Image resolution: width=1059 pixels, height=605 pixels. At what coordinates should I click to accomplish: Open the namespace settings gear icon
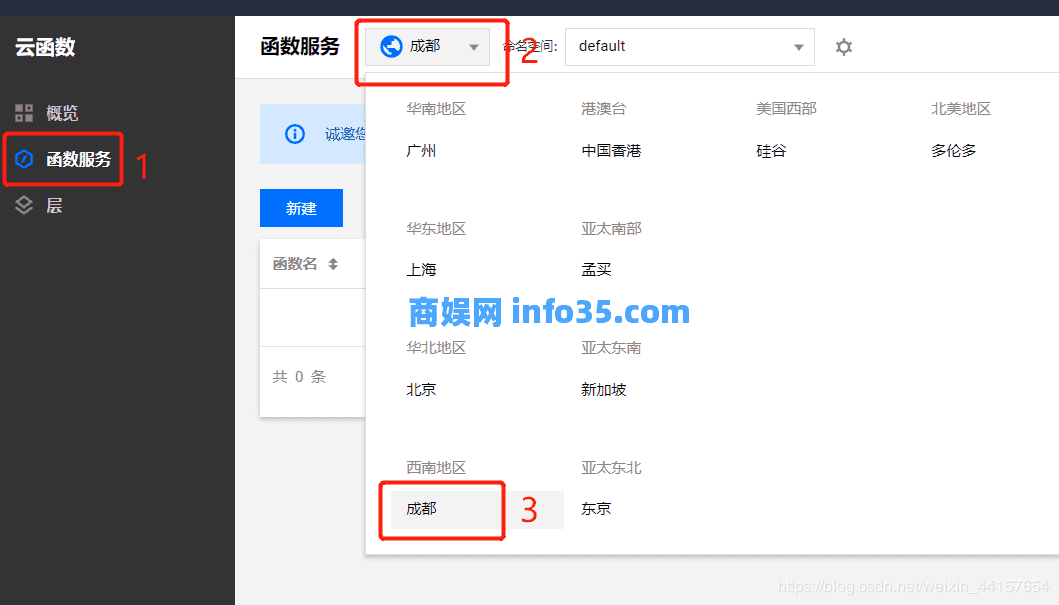pos(843,46)
